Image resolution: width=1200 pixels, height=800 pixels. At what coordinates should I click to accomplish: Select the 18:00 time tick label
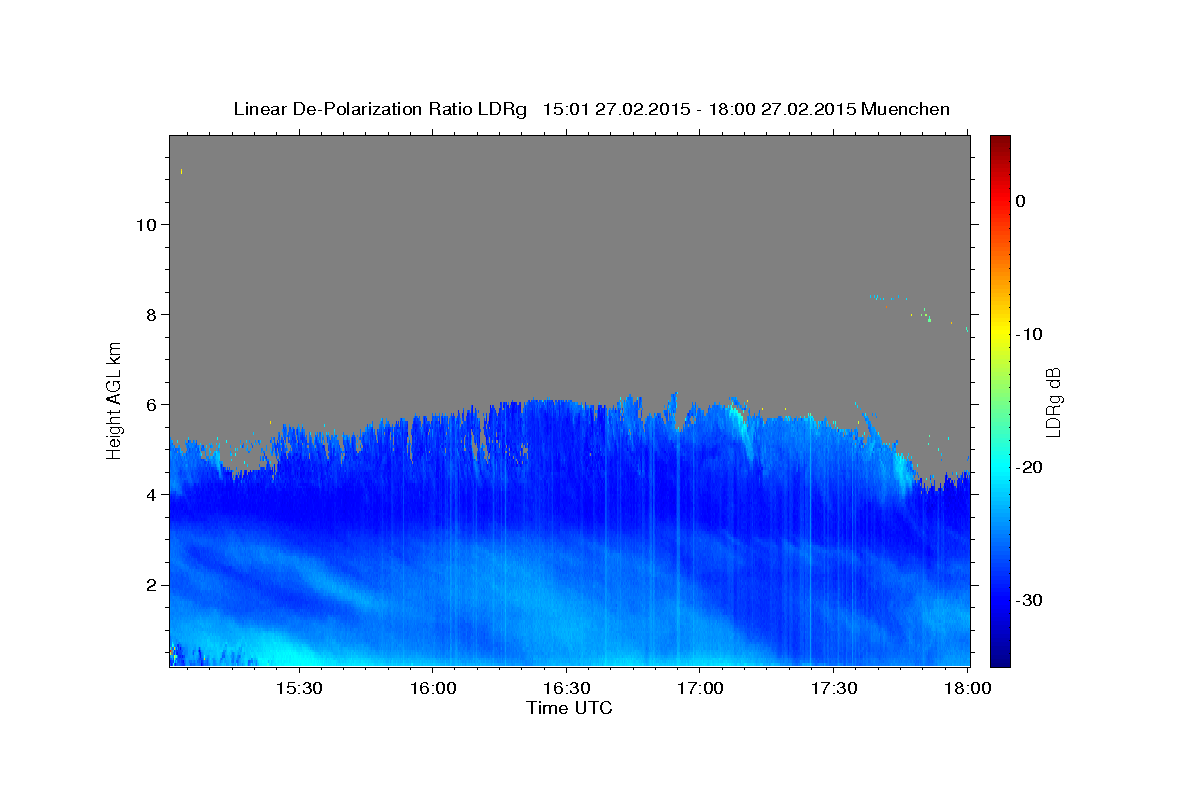click(968, 689)
